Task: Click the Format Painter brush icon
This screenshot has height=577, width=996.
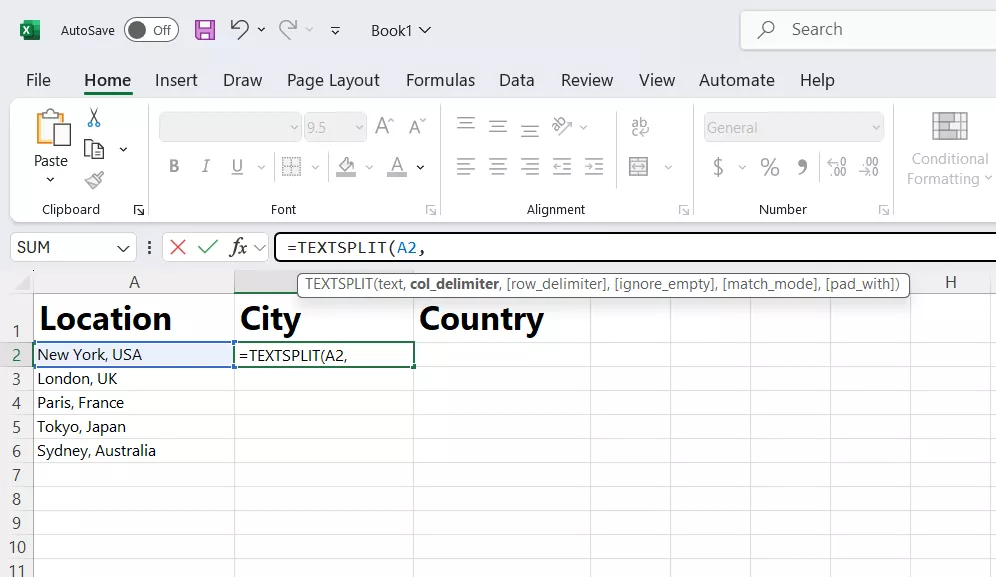Action: coord(94,180)
